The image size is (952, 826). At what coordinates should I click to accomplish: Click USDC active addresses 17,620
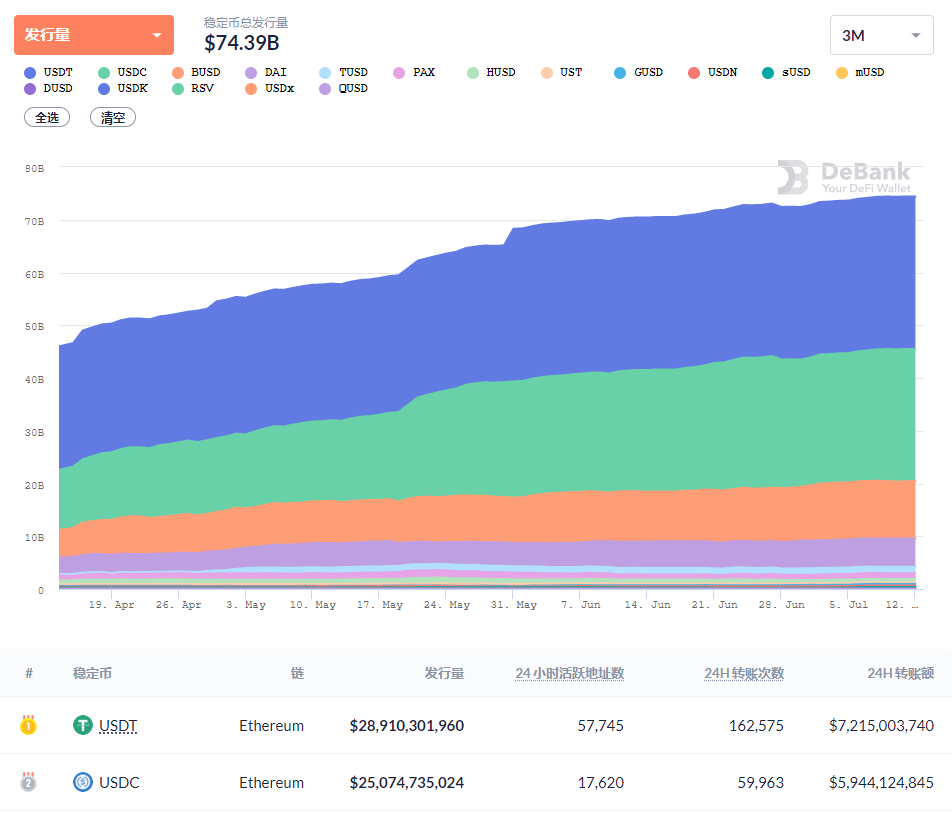pyautogui.click(x=600, y=782)
